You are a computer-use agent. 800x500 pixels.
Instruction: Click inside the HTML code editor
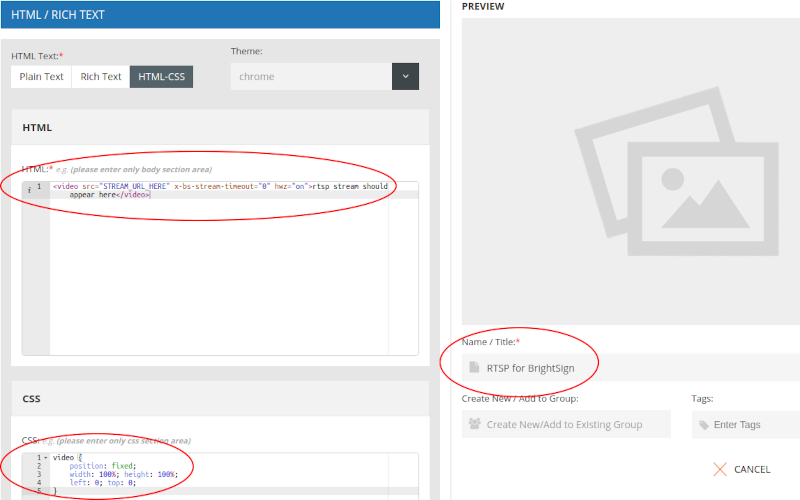(220, 268)
